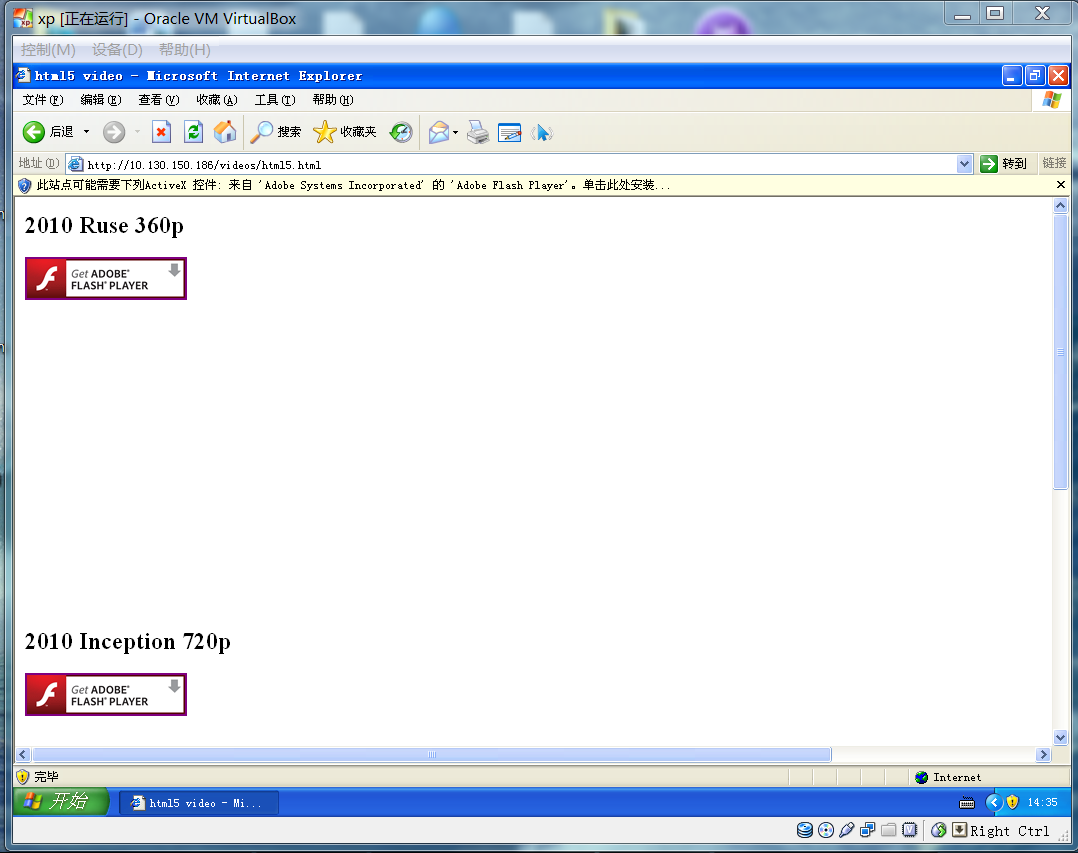Close the ActiveX information bar
Image resolution: width=1078 pixels, height=853 pixels.
(x=1060, y=185)
